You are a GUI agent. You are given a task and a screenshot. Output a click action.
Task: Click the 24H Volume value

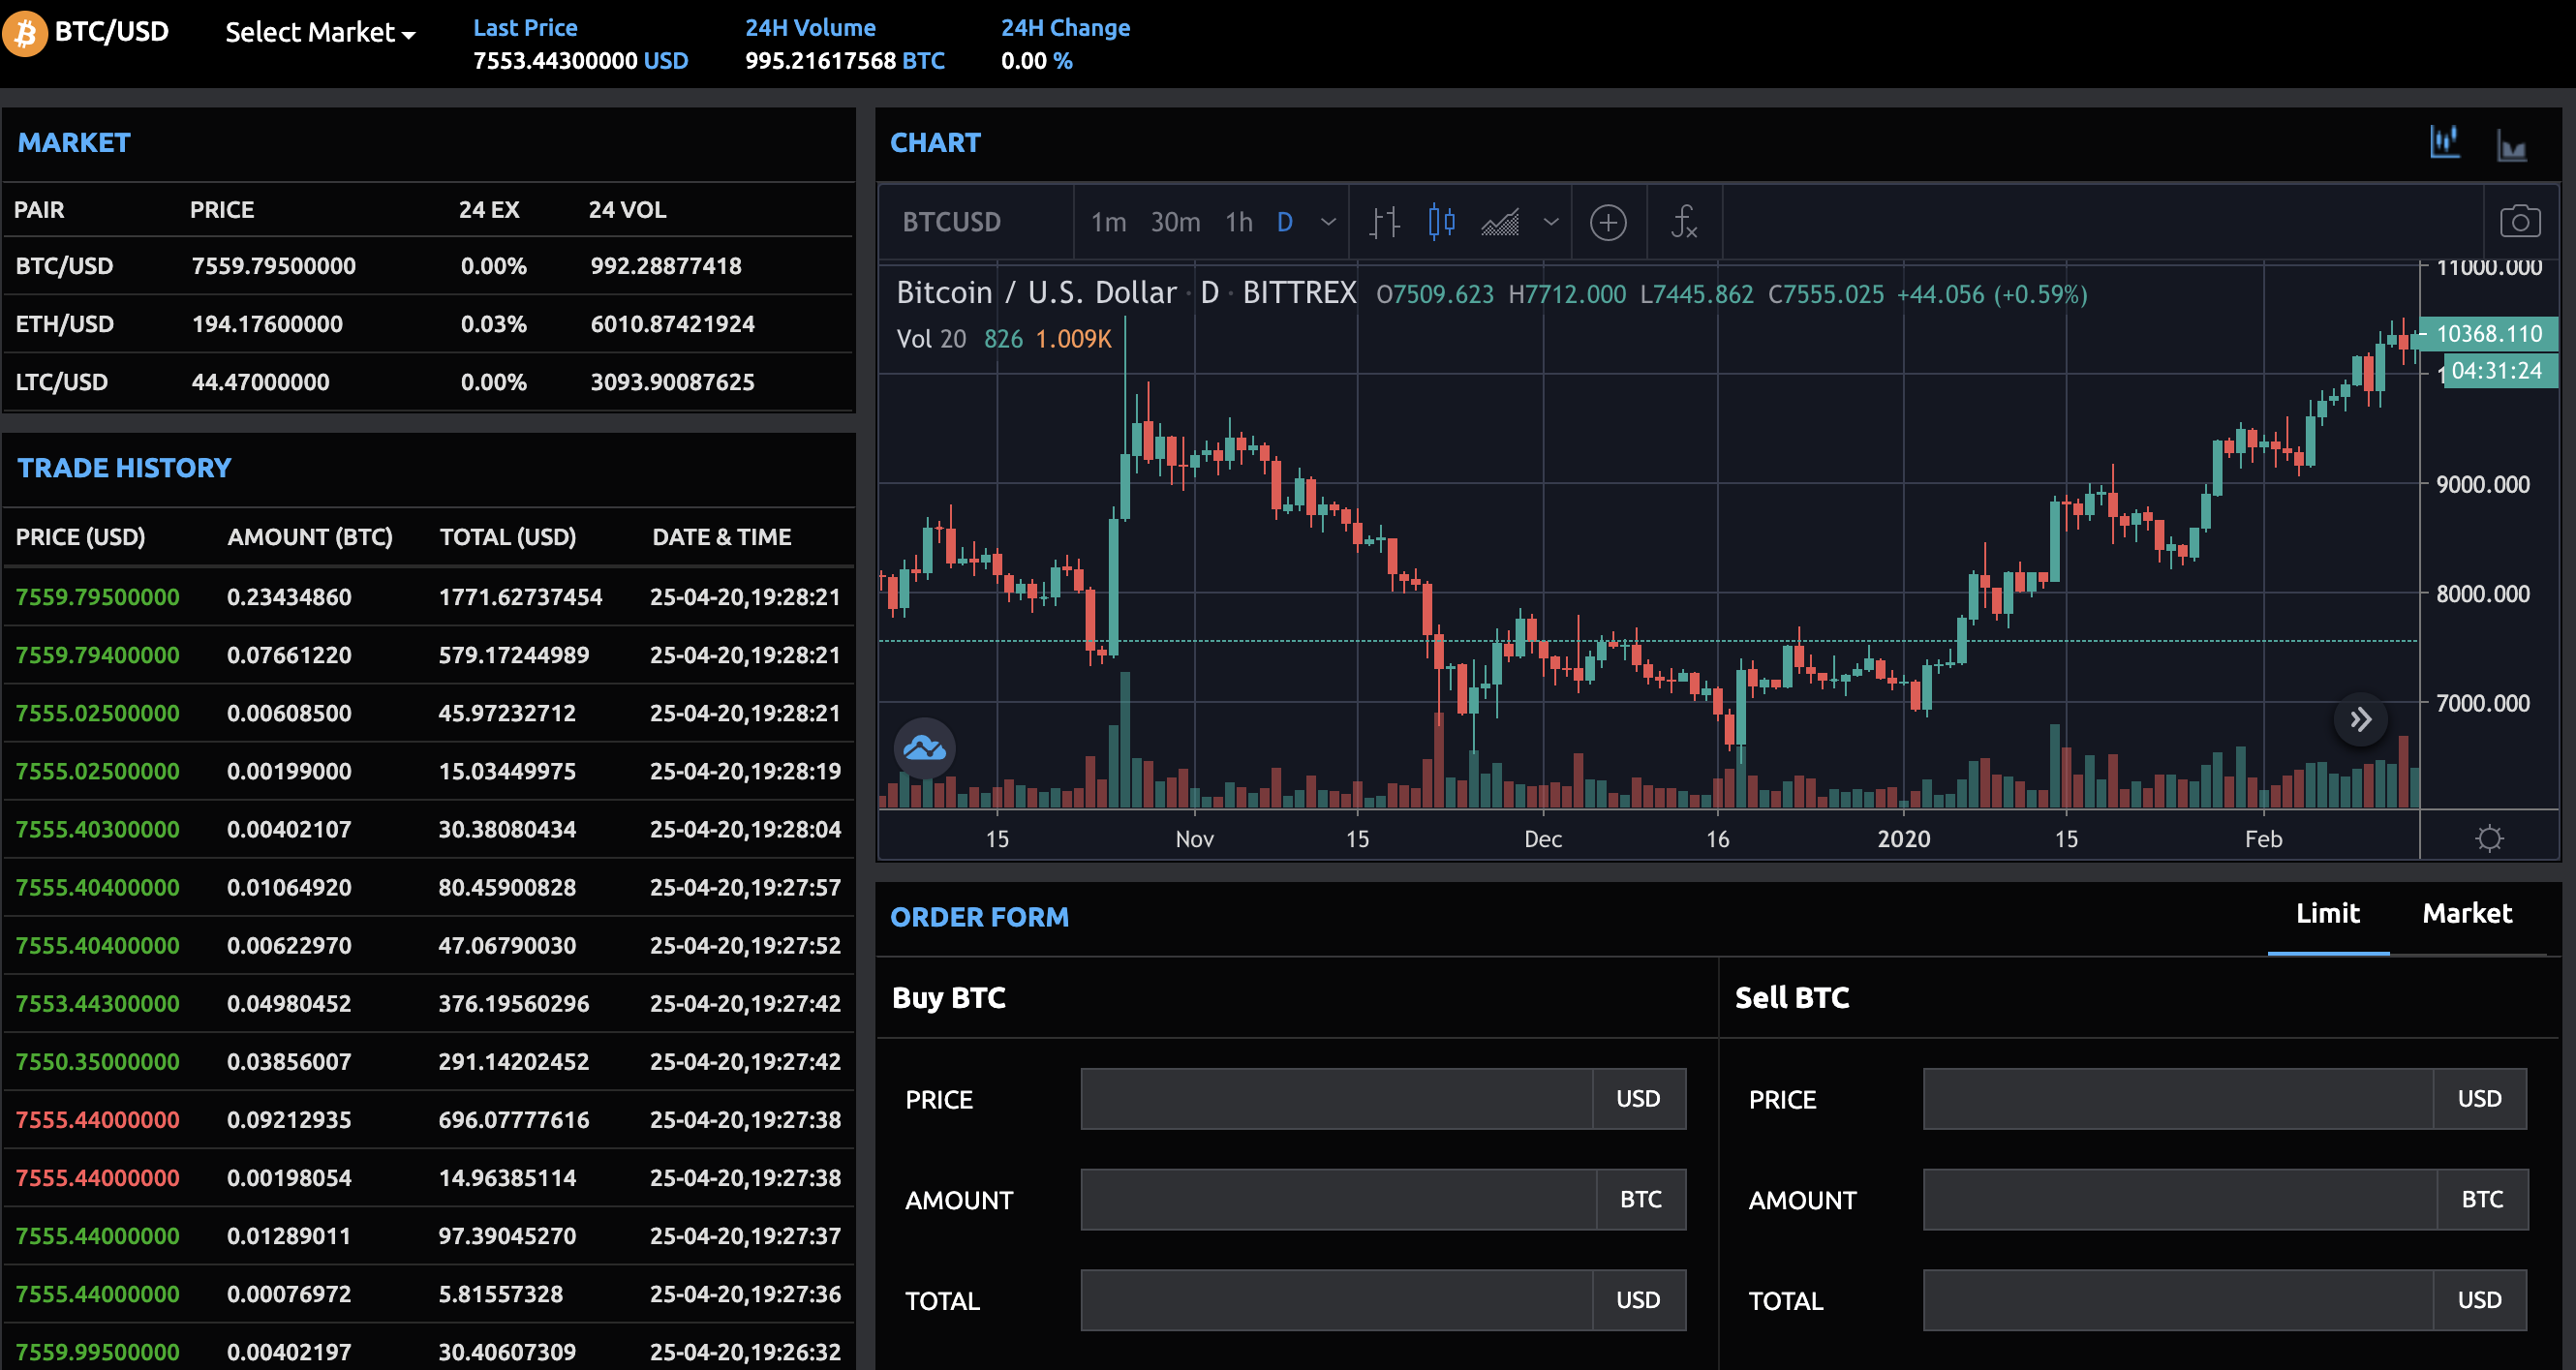click(x=845, y=61)
